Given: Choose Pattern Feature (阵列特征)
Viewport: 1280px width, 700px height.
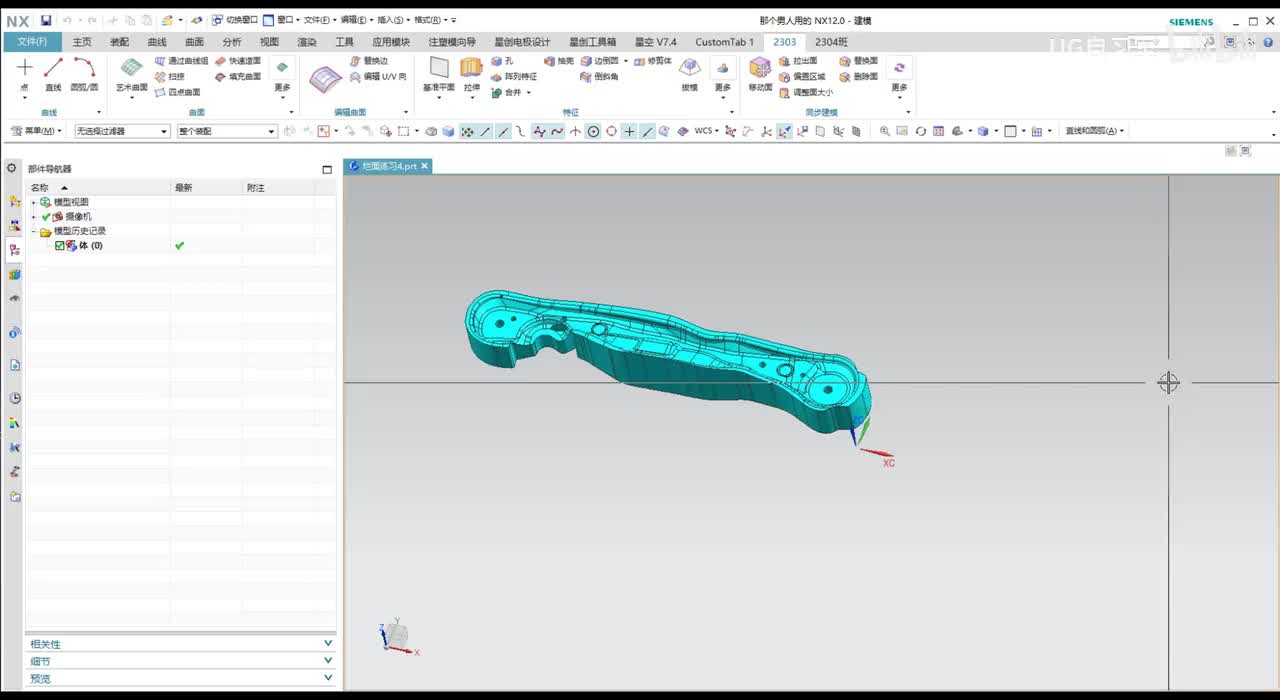Looking at the screenshot, I should coord(514,76).
